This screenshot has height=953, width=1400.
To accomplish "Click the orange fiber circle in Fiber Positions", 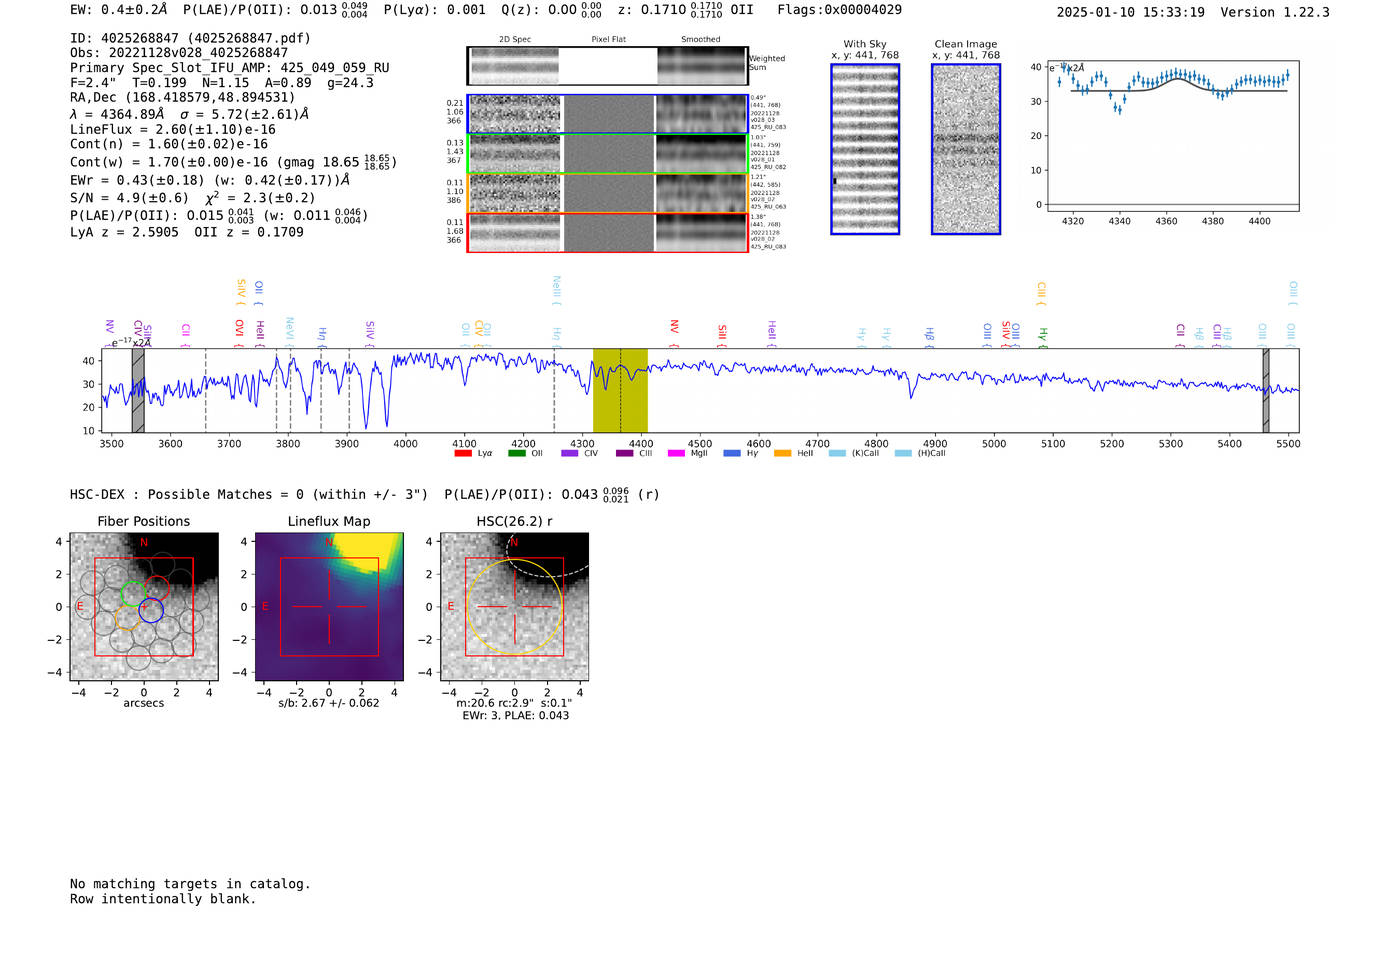I will (x=128, y=617).
